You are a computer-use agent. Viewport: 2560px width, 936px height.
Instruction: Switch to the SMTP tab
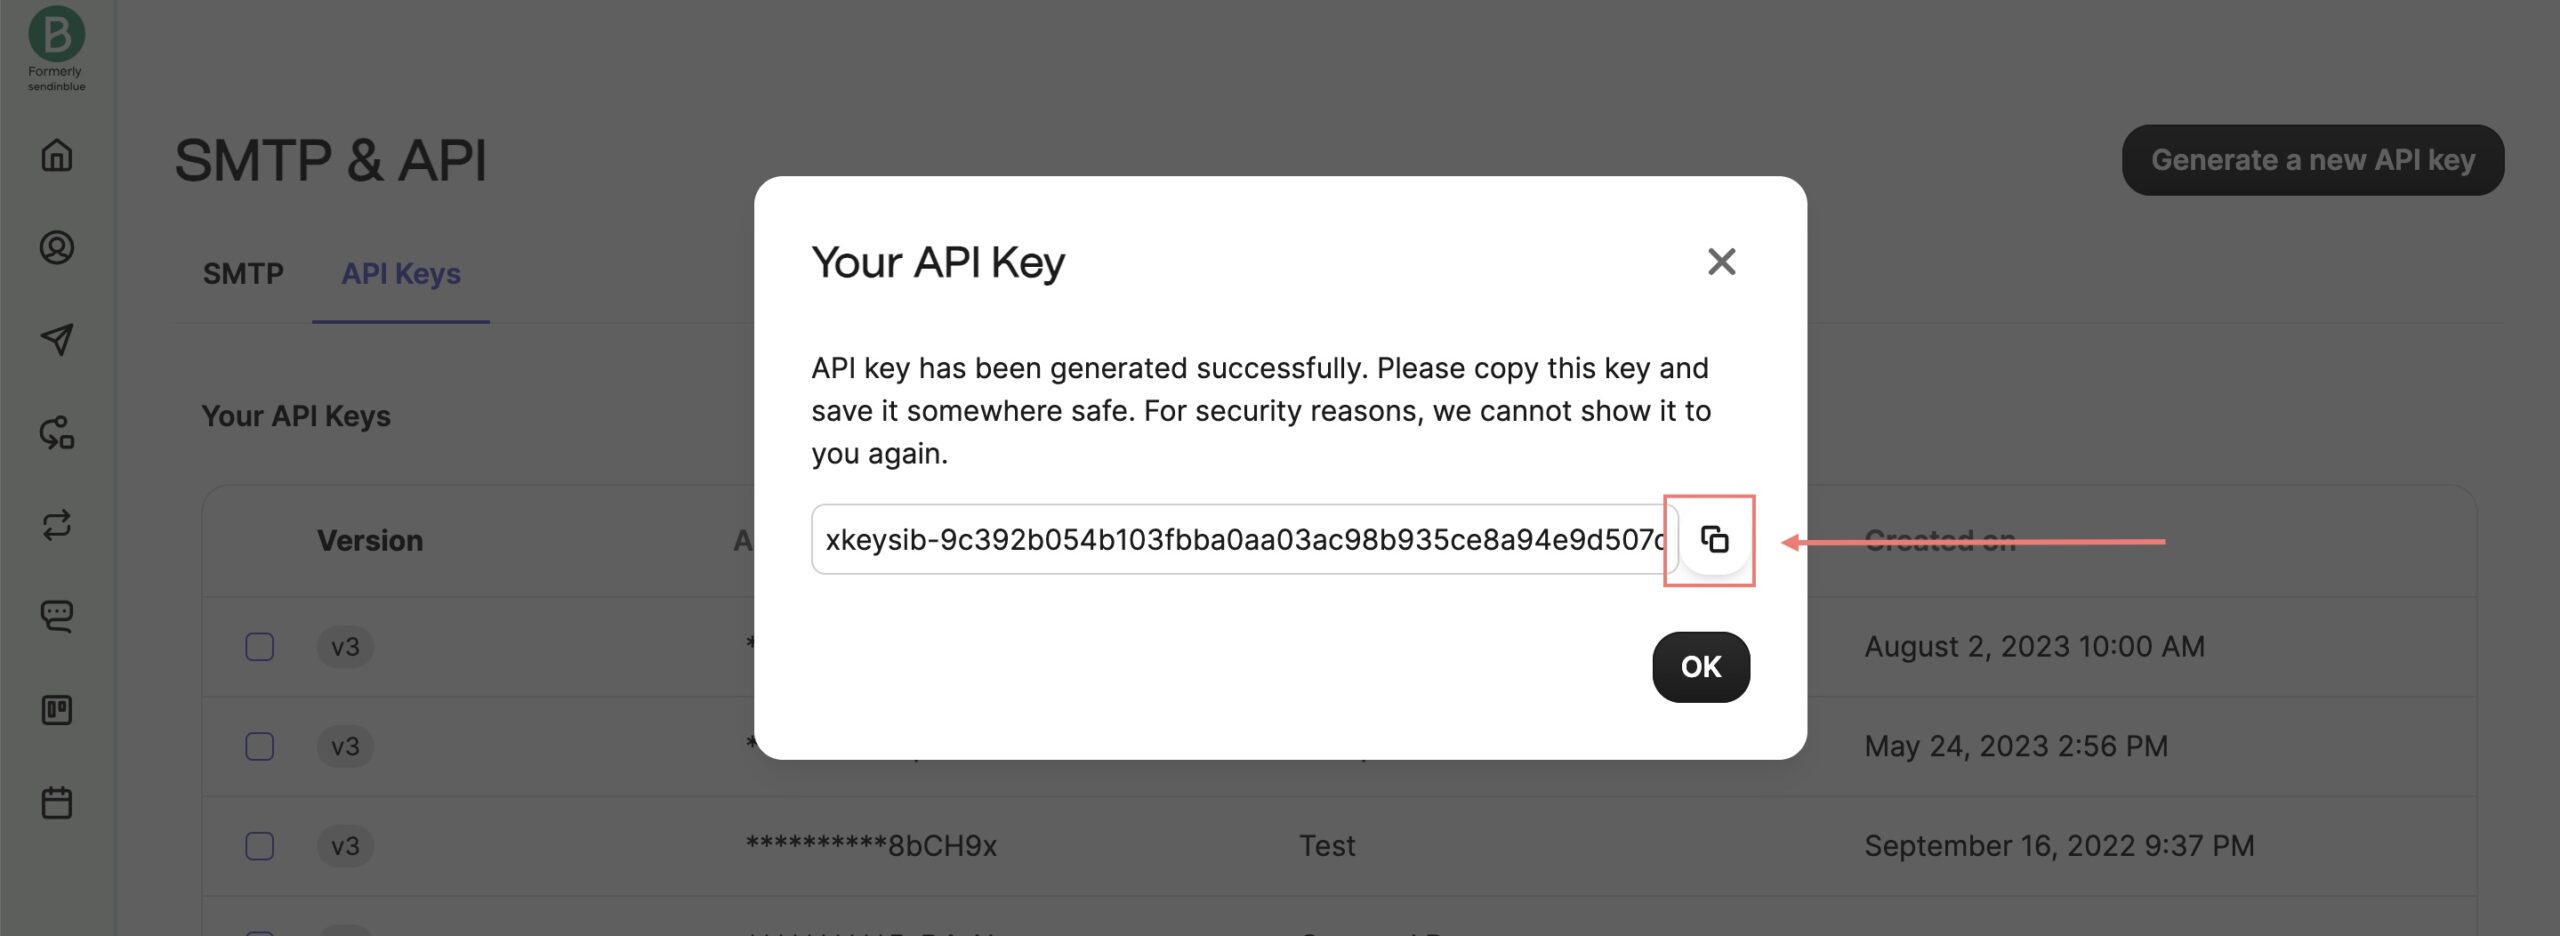click(x=243, y=274)
